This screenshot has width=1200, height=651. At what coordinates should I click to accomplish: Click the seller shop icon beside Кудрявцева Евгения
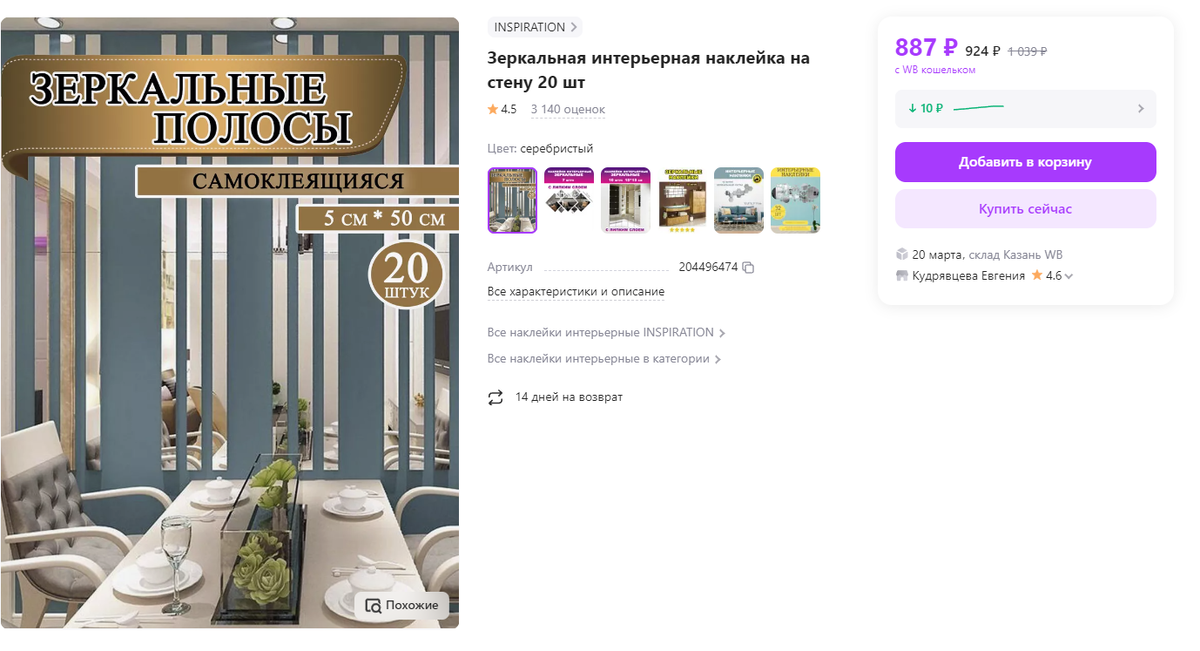click(x=902, y=275)
